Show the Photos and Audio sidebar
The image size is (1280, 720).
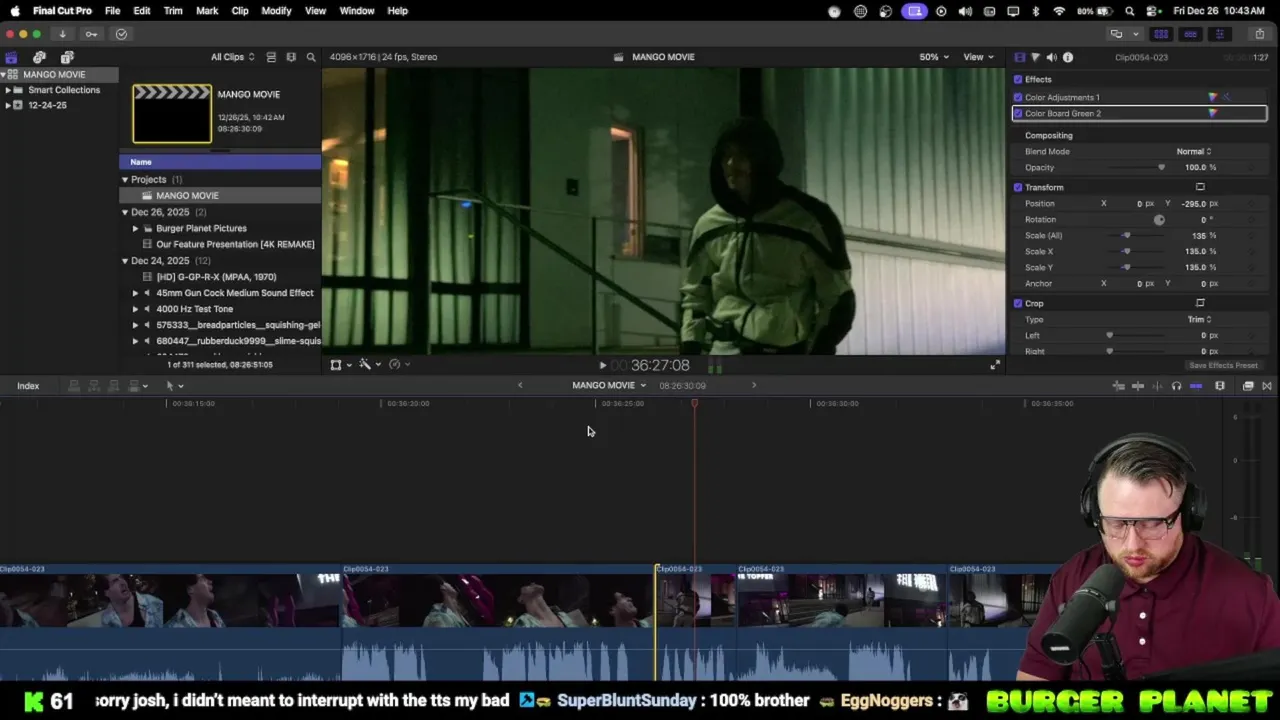coord(39,57)
